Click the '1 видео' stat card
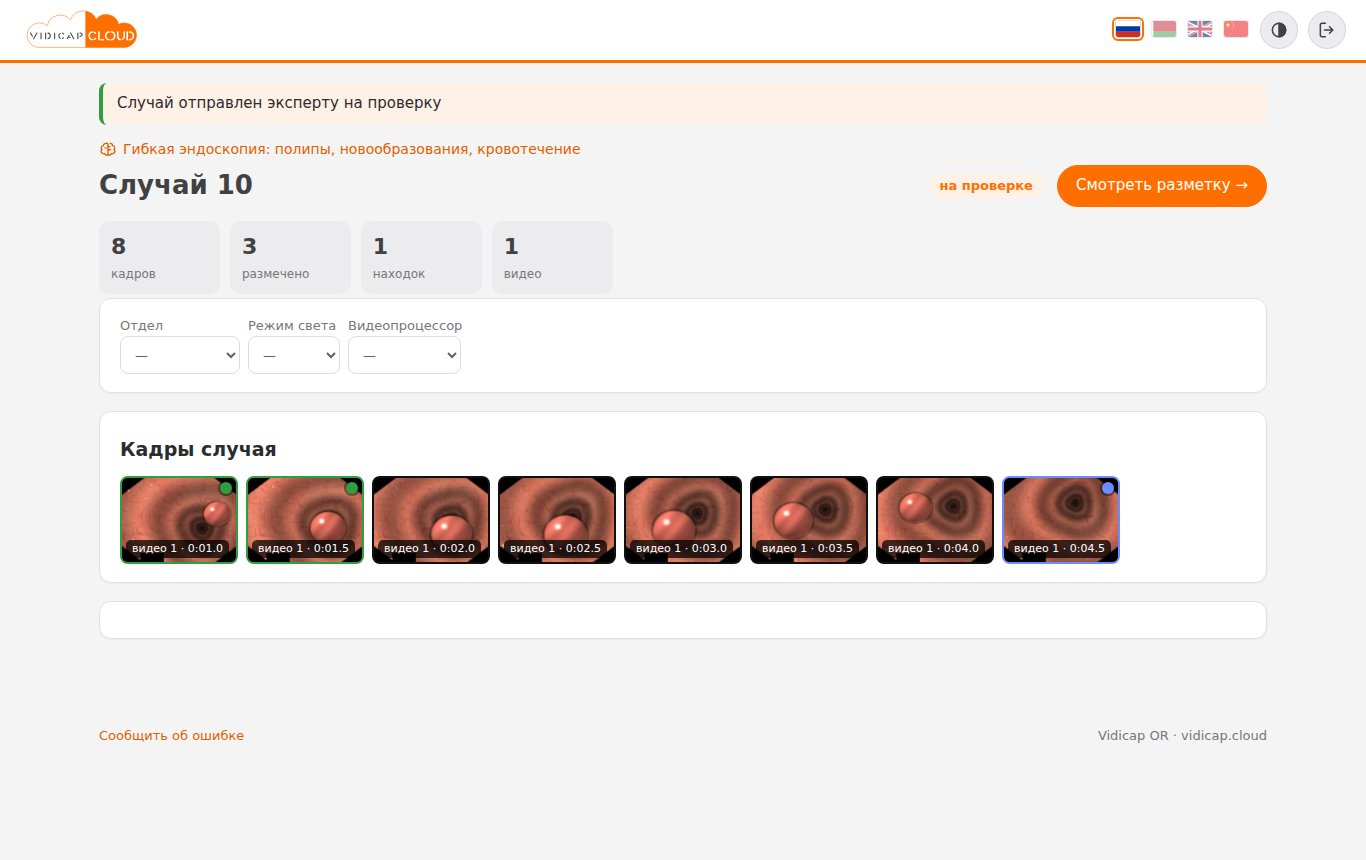The height and width of the screenshot is (860, 1366). coord(552,257)
